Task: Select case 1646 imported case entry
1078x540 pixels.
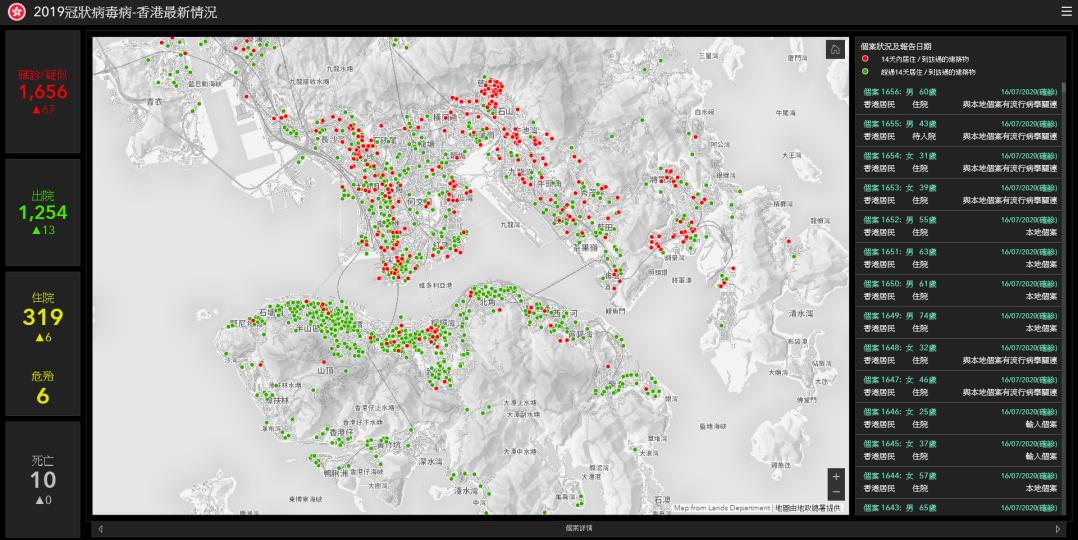Action: click(959, 418)
